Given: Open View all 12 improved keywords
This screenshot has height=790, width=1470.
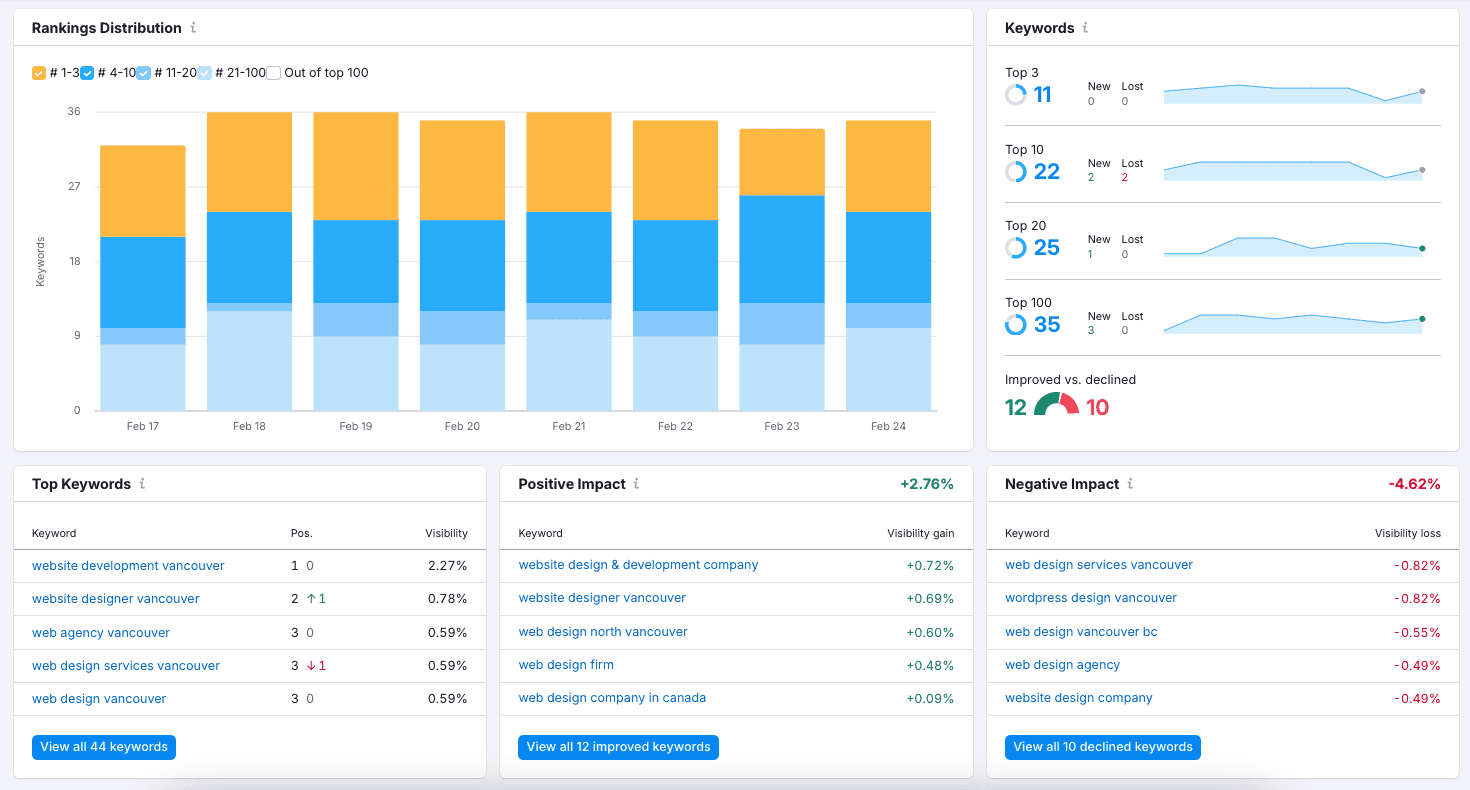Looking at the screenshot, I should 618,747.
